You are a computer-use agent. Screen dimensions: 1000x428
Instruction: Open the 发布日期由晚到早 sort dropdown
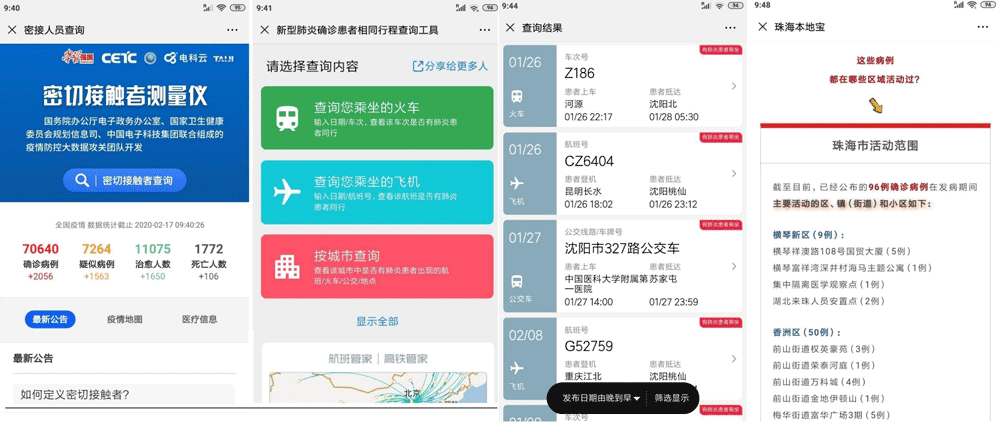pos(601,397)
